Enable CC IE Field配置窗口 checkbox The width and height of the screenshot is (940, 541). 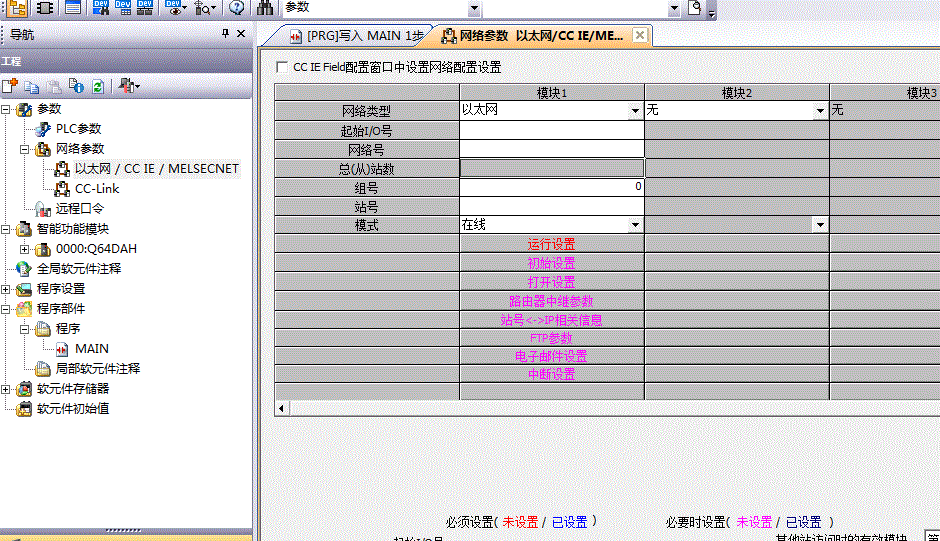282,68
